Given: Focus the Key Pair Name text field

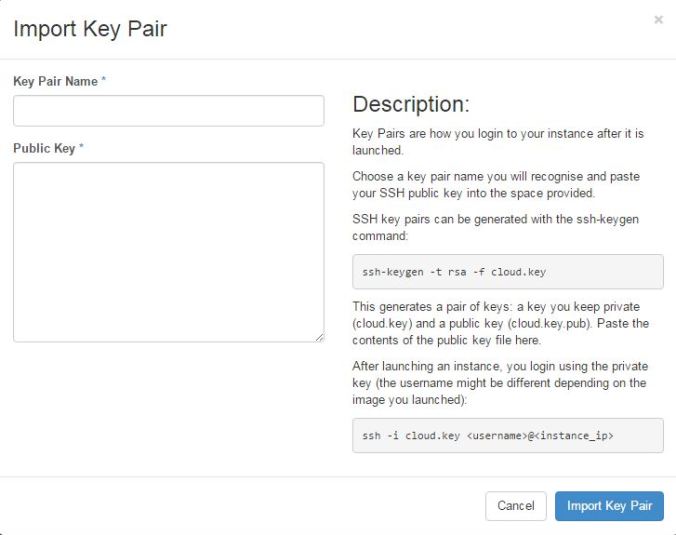Looking at the screenshot, I should point(169,111).
